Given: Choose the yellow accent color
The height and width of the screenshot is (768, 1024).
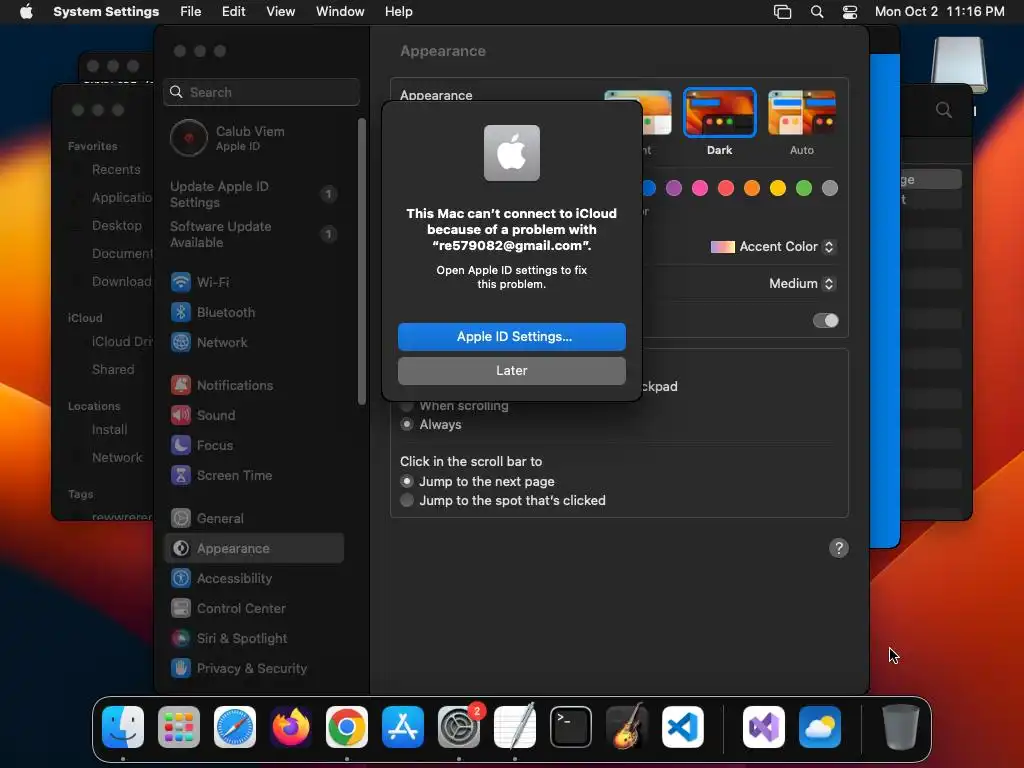Looking at the screenshot, I should point(778,188).
